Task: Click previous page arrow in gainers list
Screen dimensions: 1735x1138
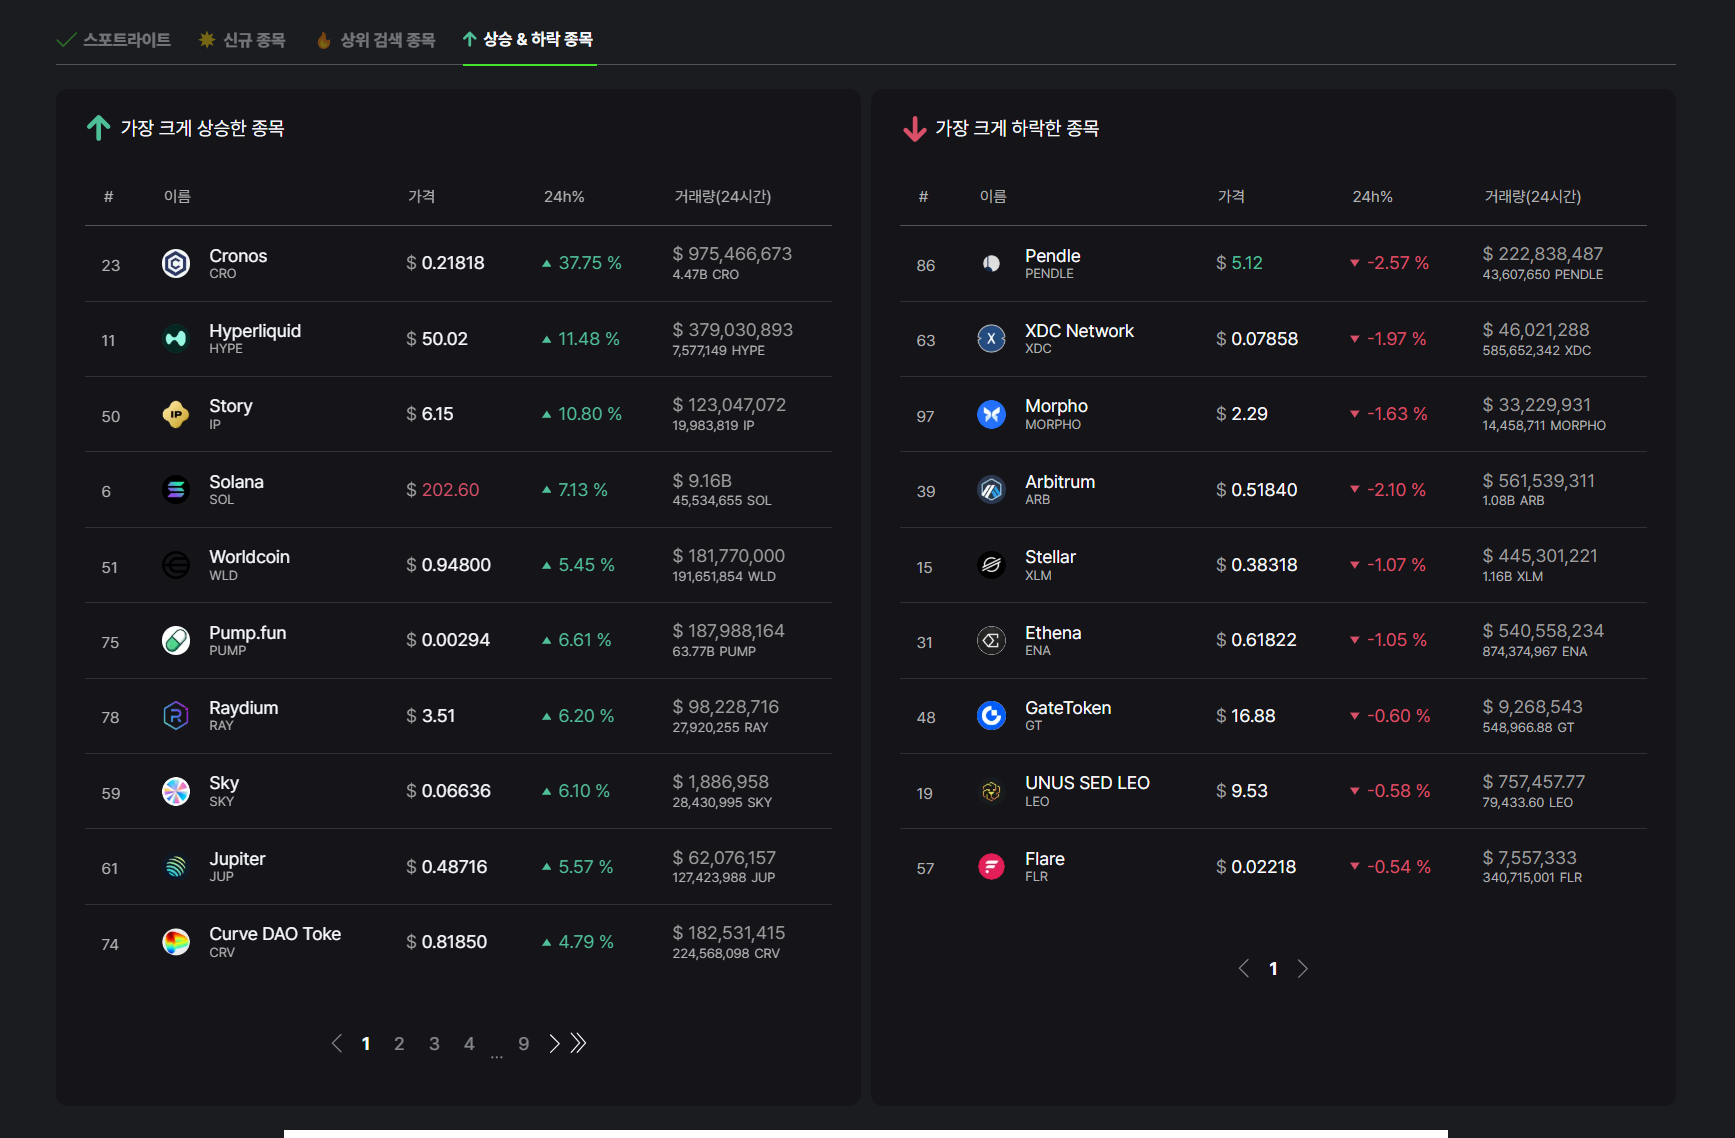Action: (337, 1044)
